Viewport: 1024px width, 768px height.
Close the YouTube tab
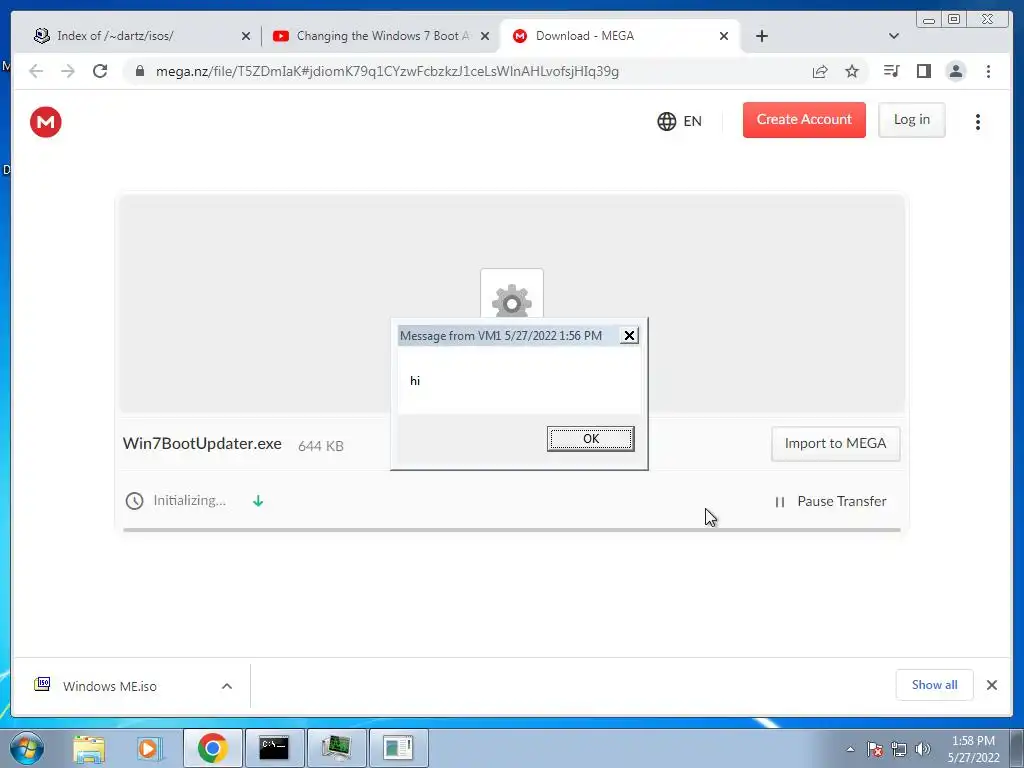(485, 36)
